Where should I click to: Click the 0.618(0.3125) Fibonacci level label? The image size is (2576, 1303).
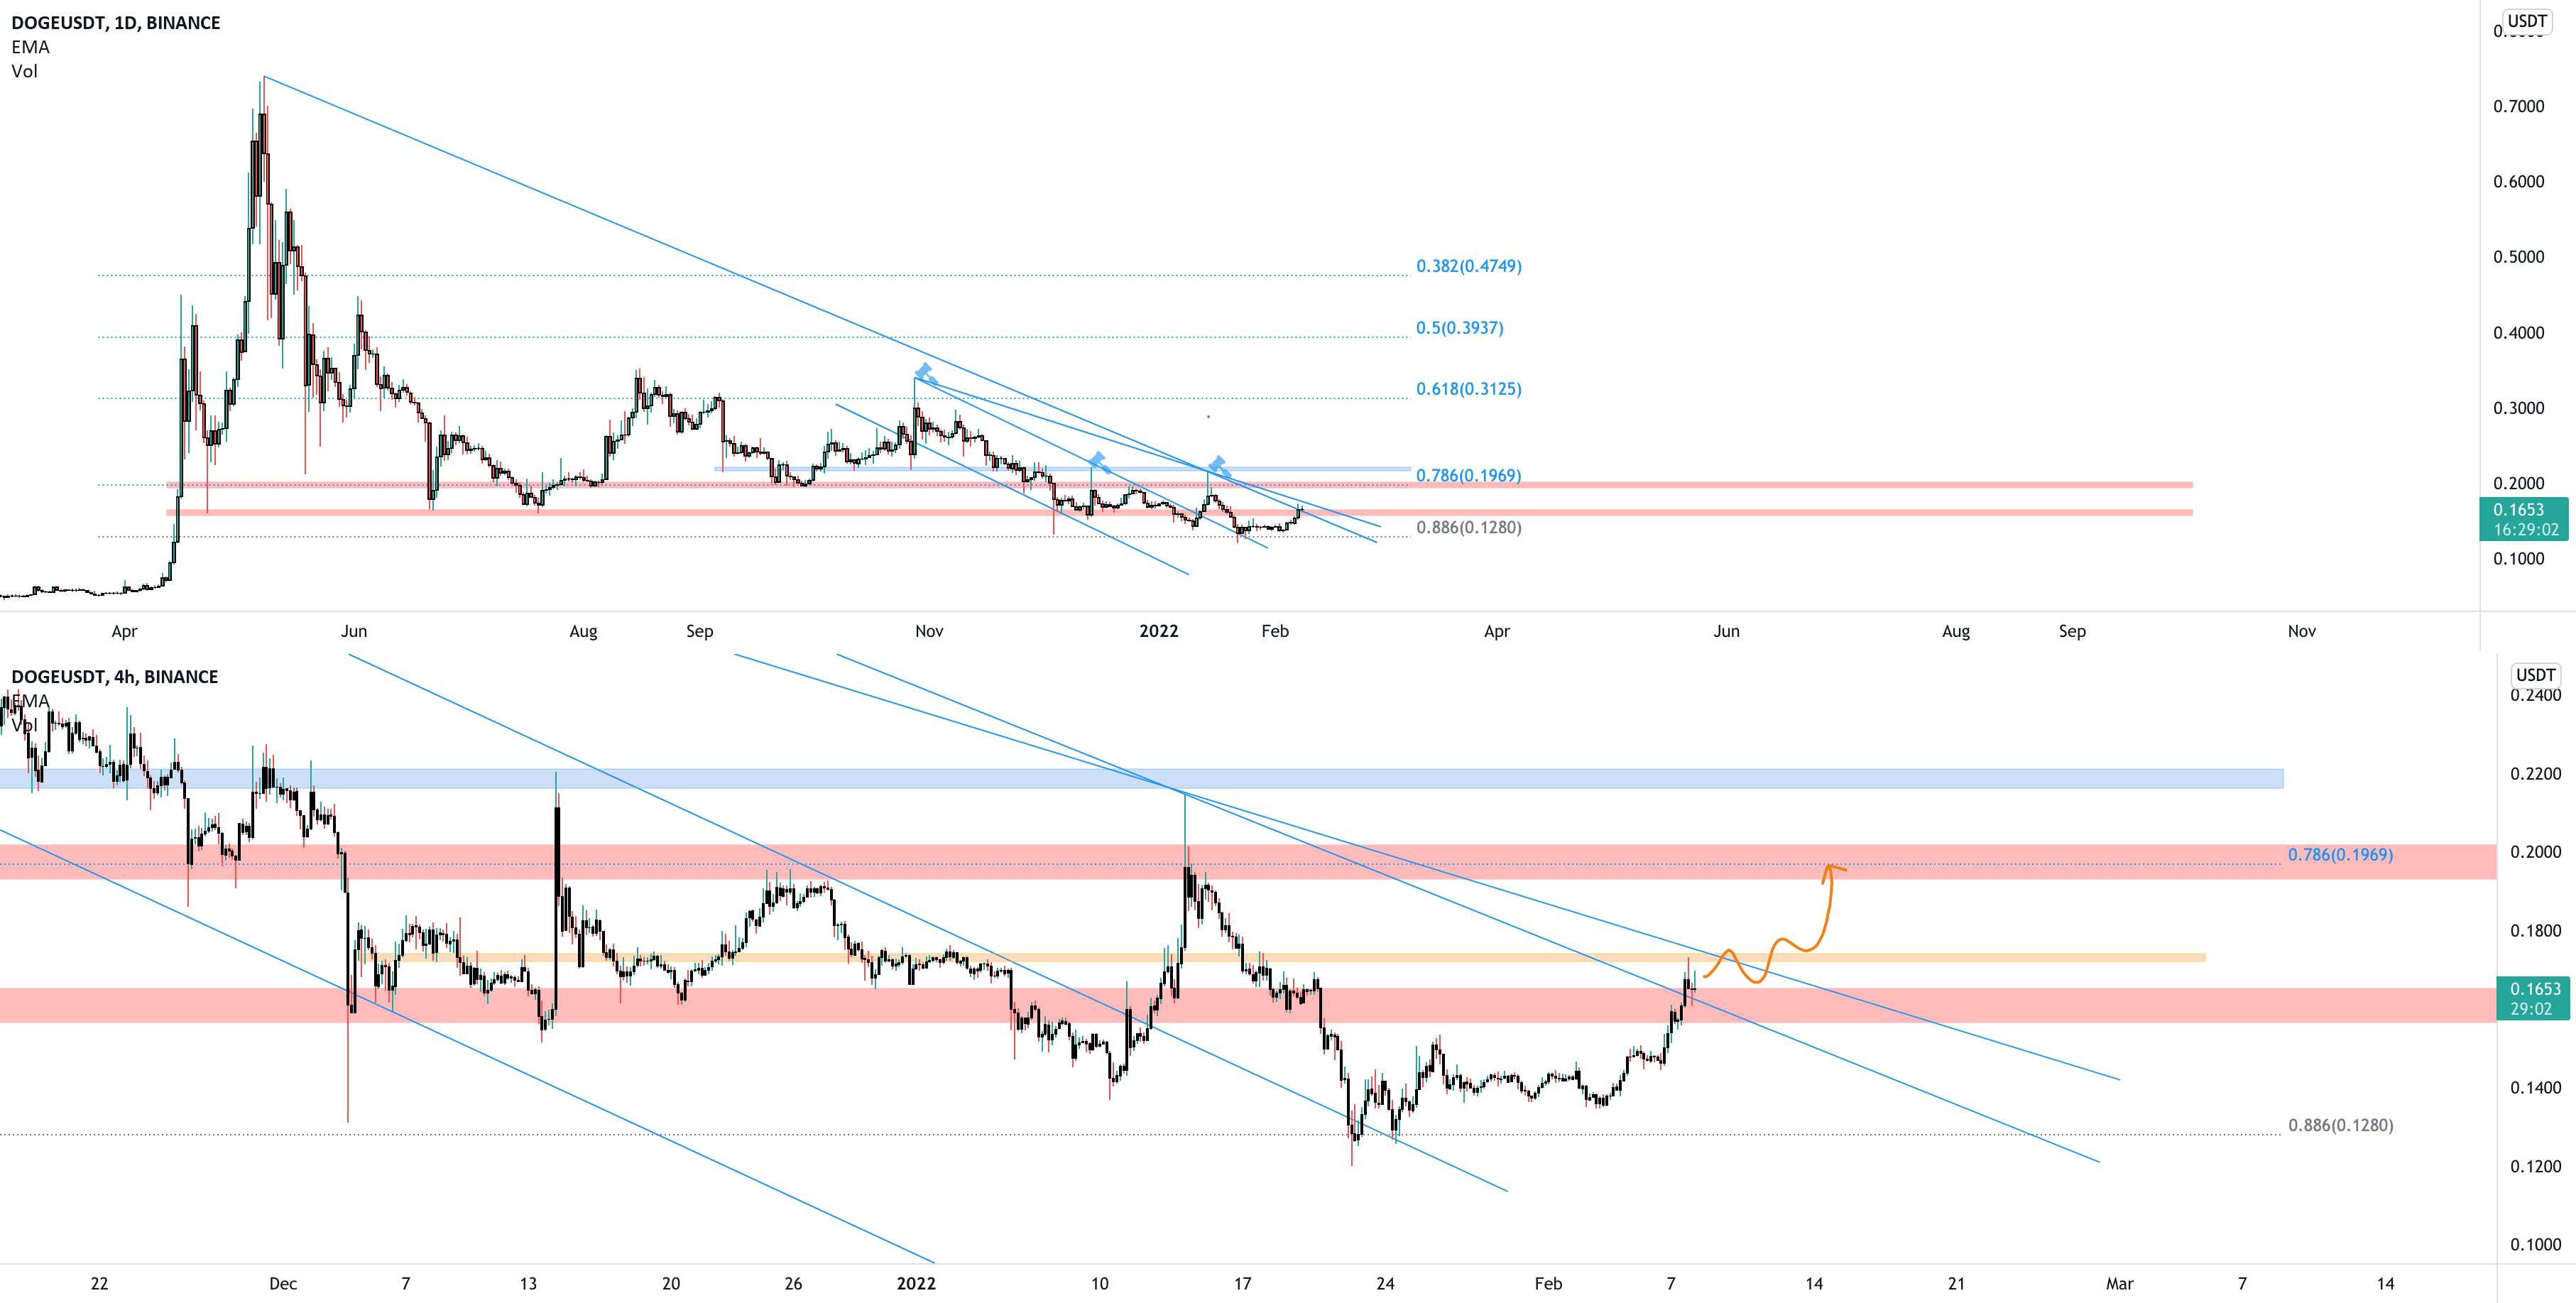point(1468,389)
